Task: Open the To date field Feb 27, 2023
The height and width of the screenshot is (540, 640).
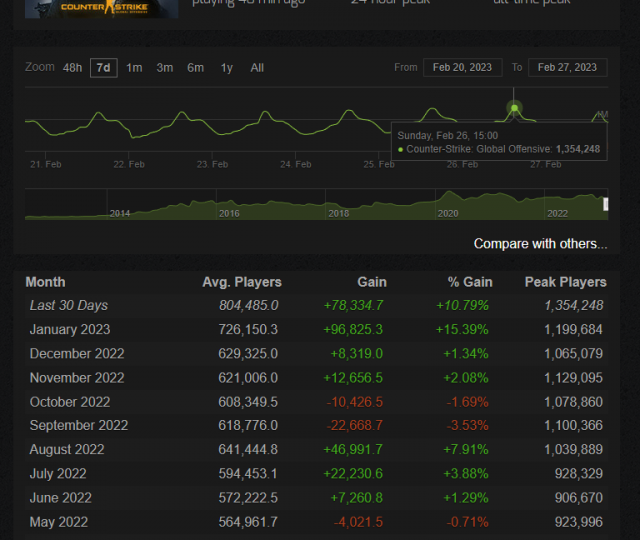Action: click(567, 68)
